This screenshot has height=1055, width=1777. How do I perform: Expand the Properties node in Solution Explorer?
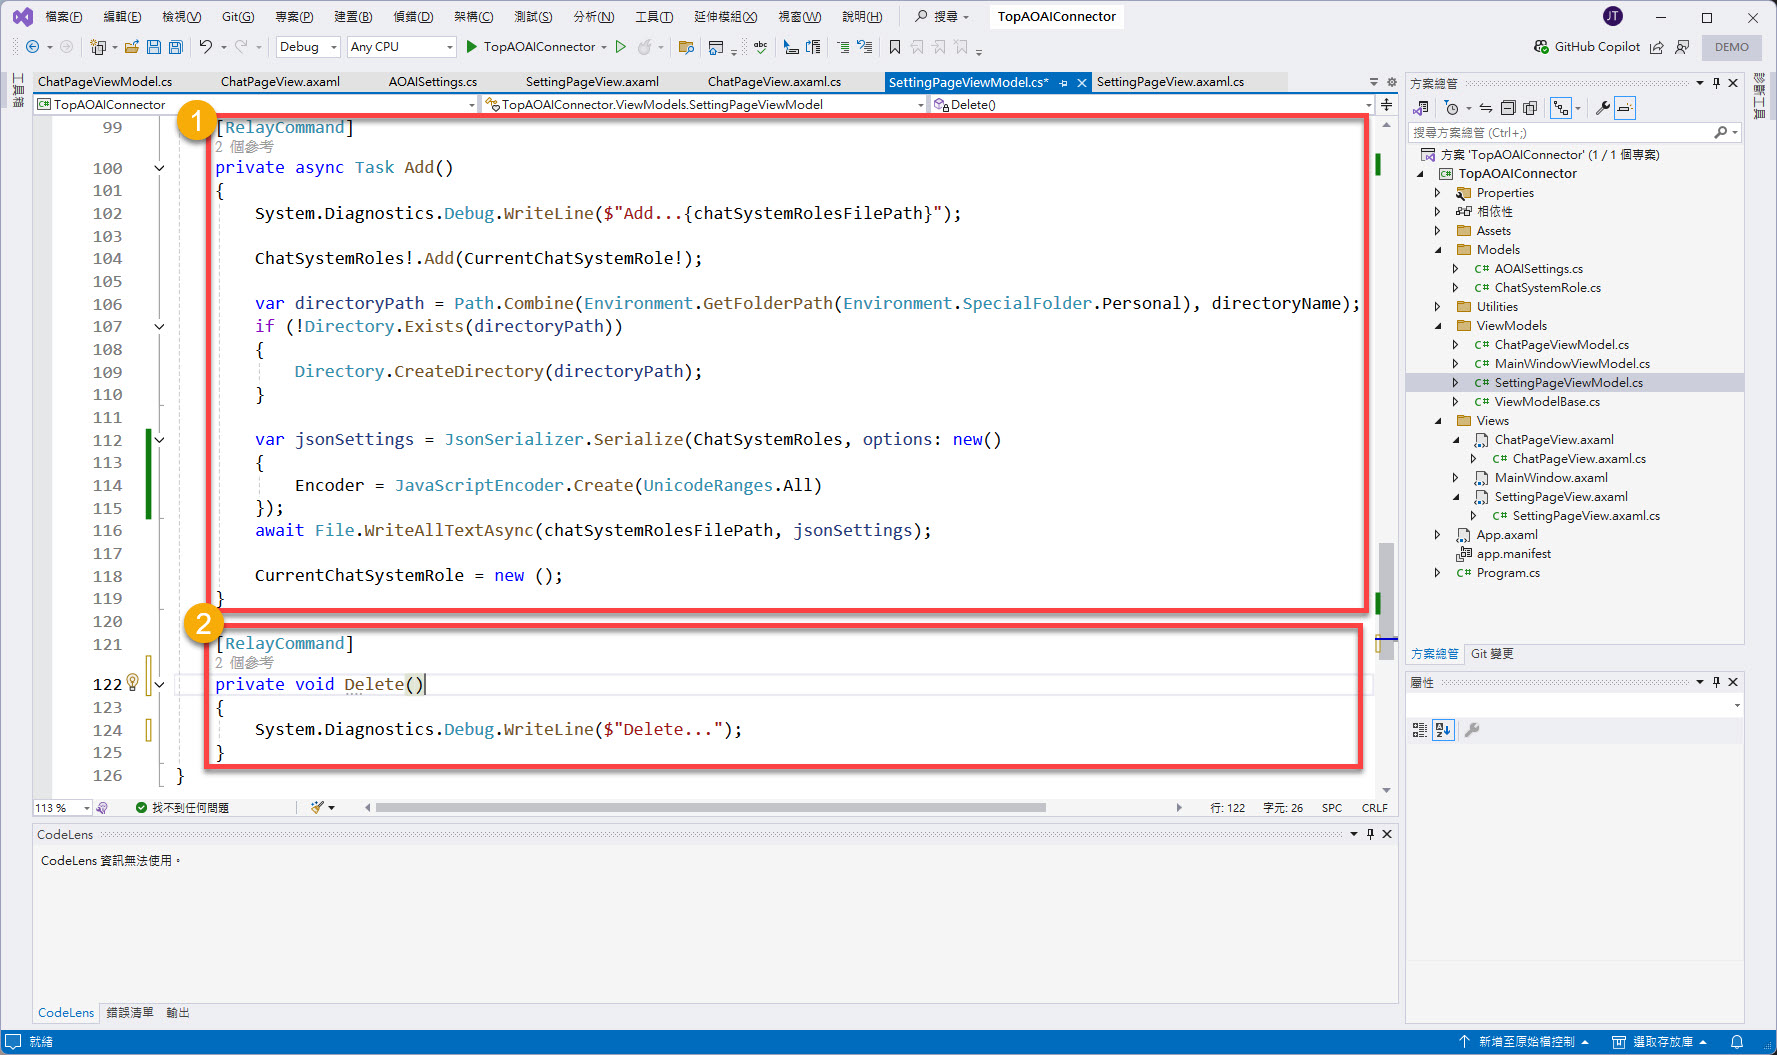(x=1439, y=193)
